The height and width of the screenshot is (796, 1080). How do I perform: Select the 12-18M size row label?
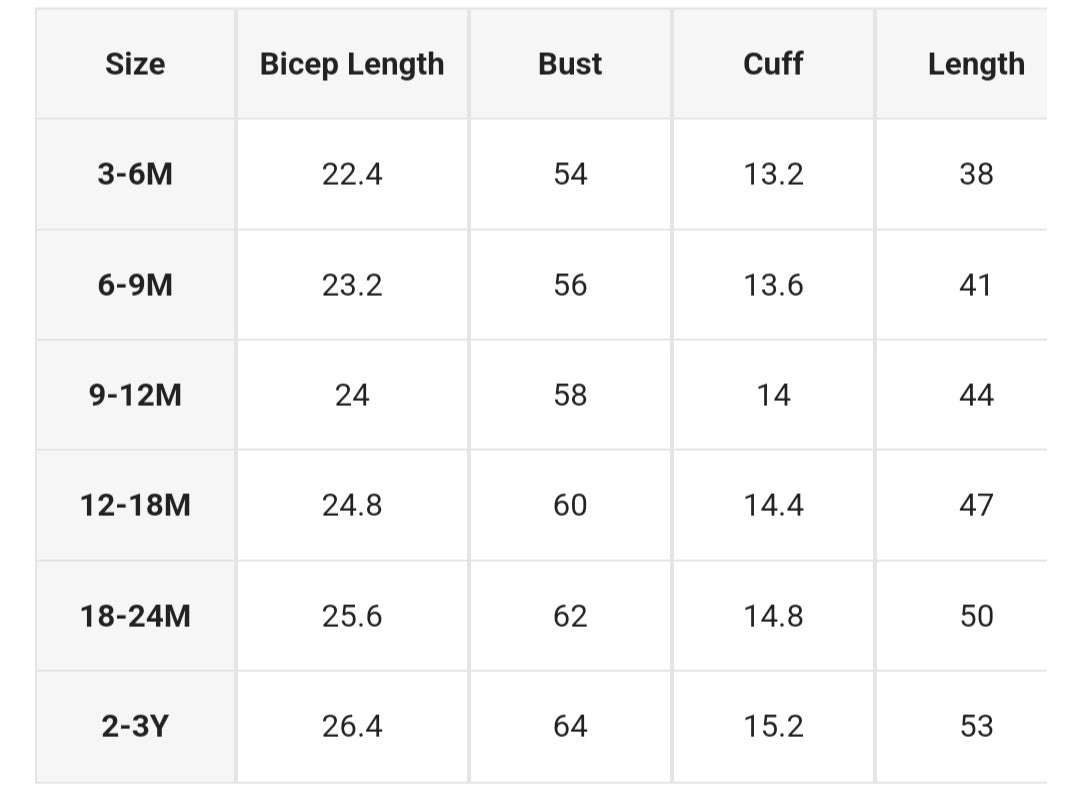tap(135, 505)
